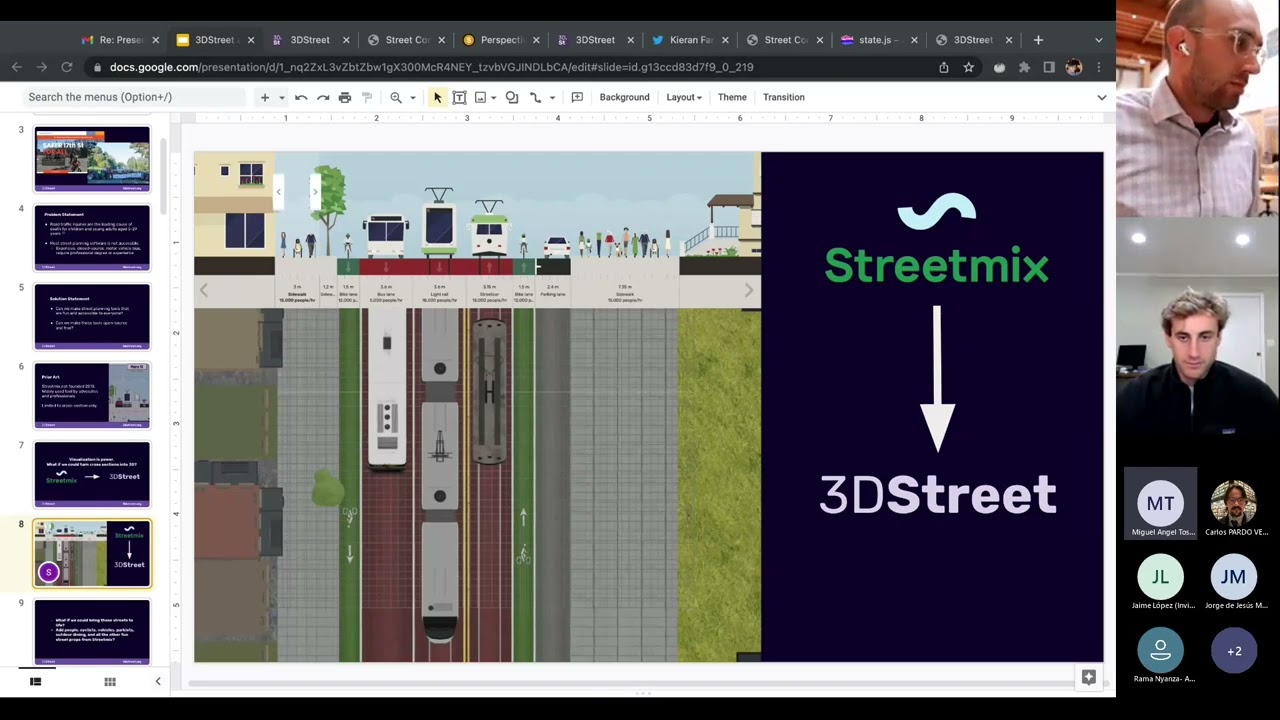Go back in browser history

17,67
